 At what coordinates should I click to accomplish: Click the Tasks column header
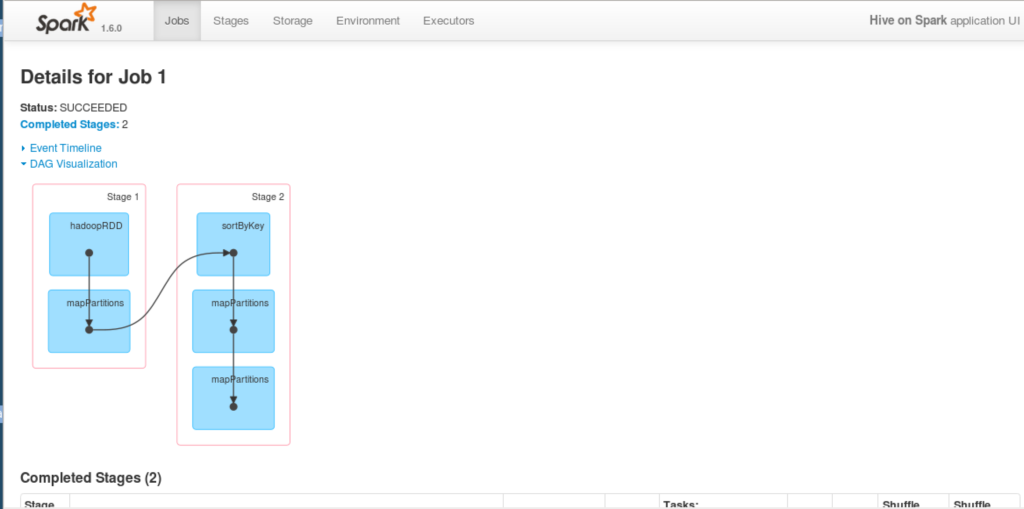pos(681,504)
